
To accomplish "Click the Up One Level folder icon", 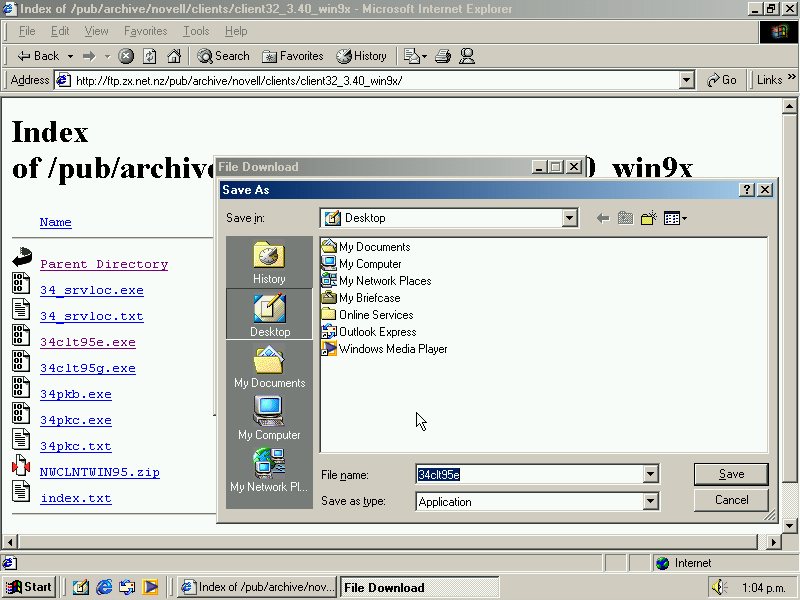I will click(626, 218).
